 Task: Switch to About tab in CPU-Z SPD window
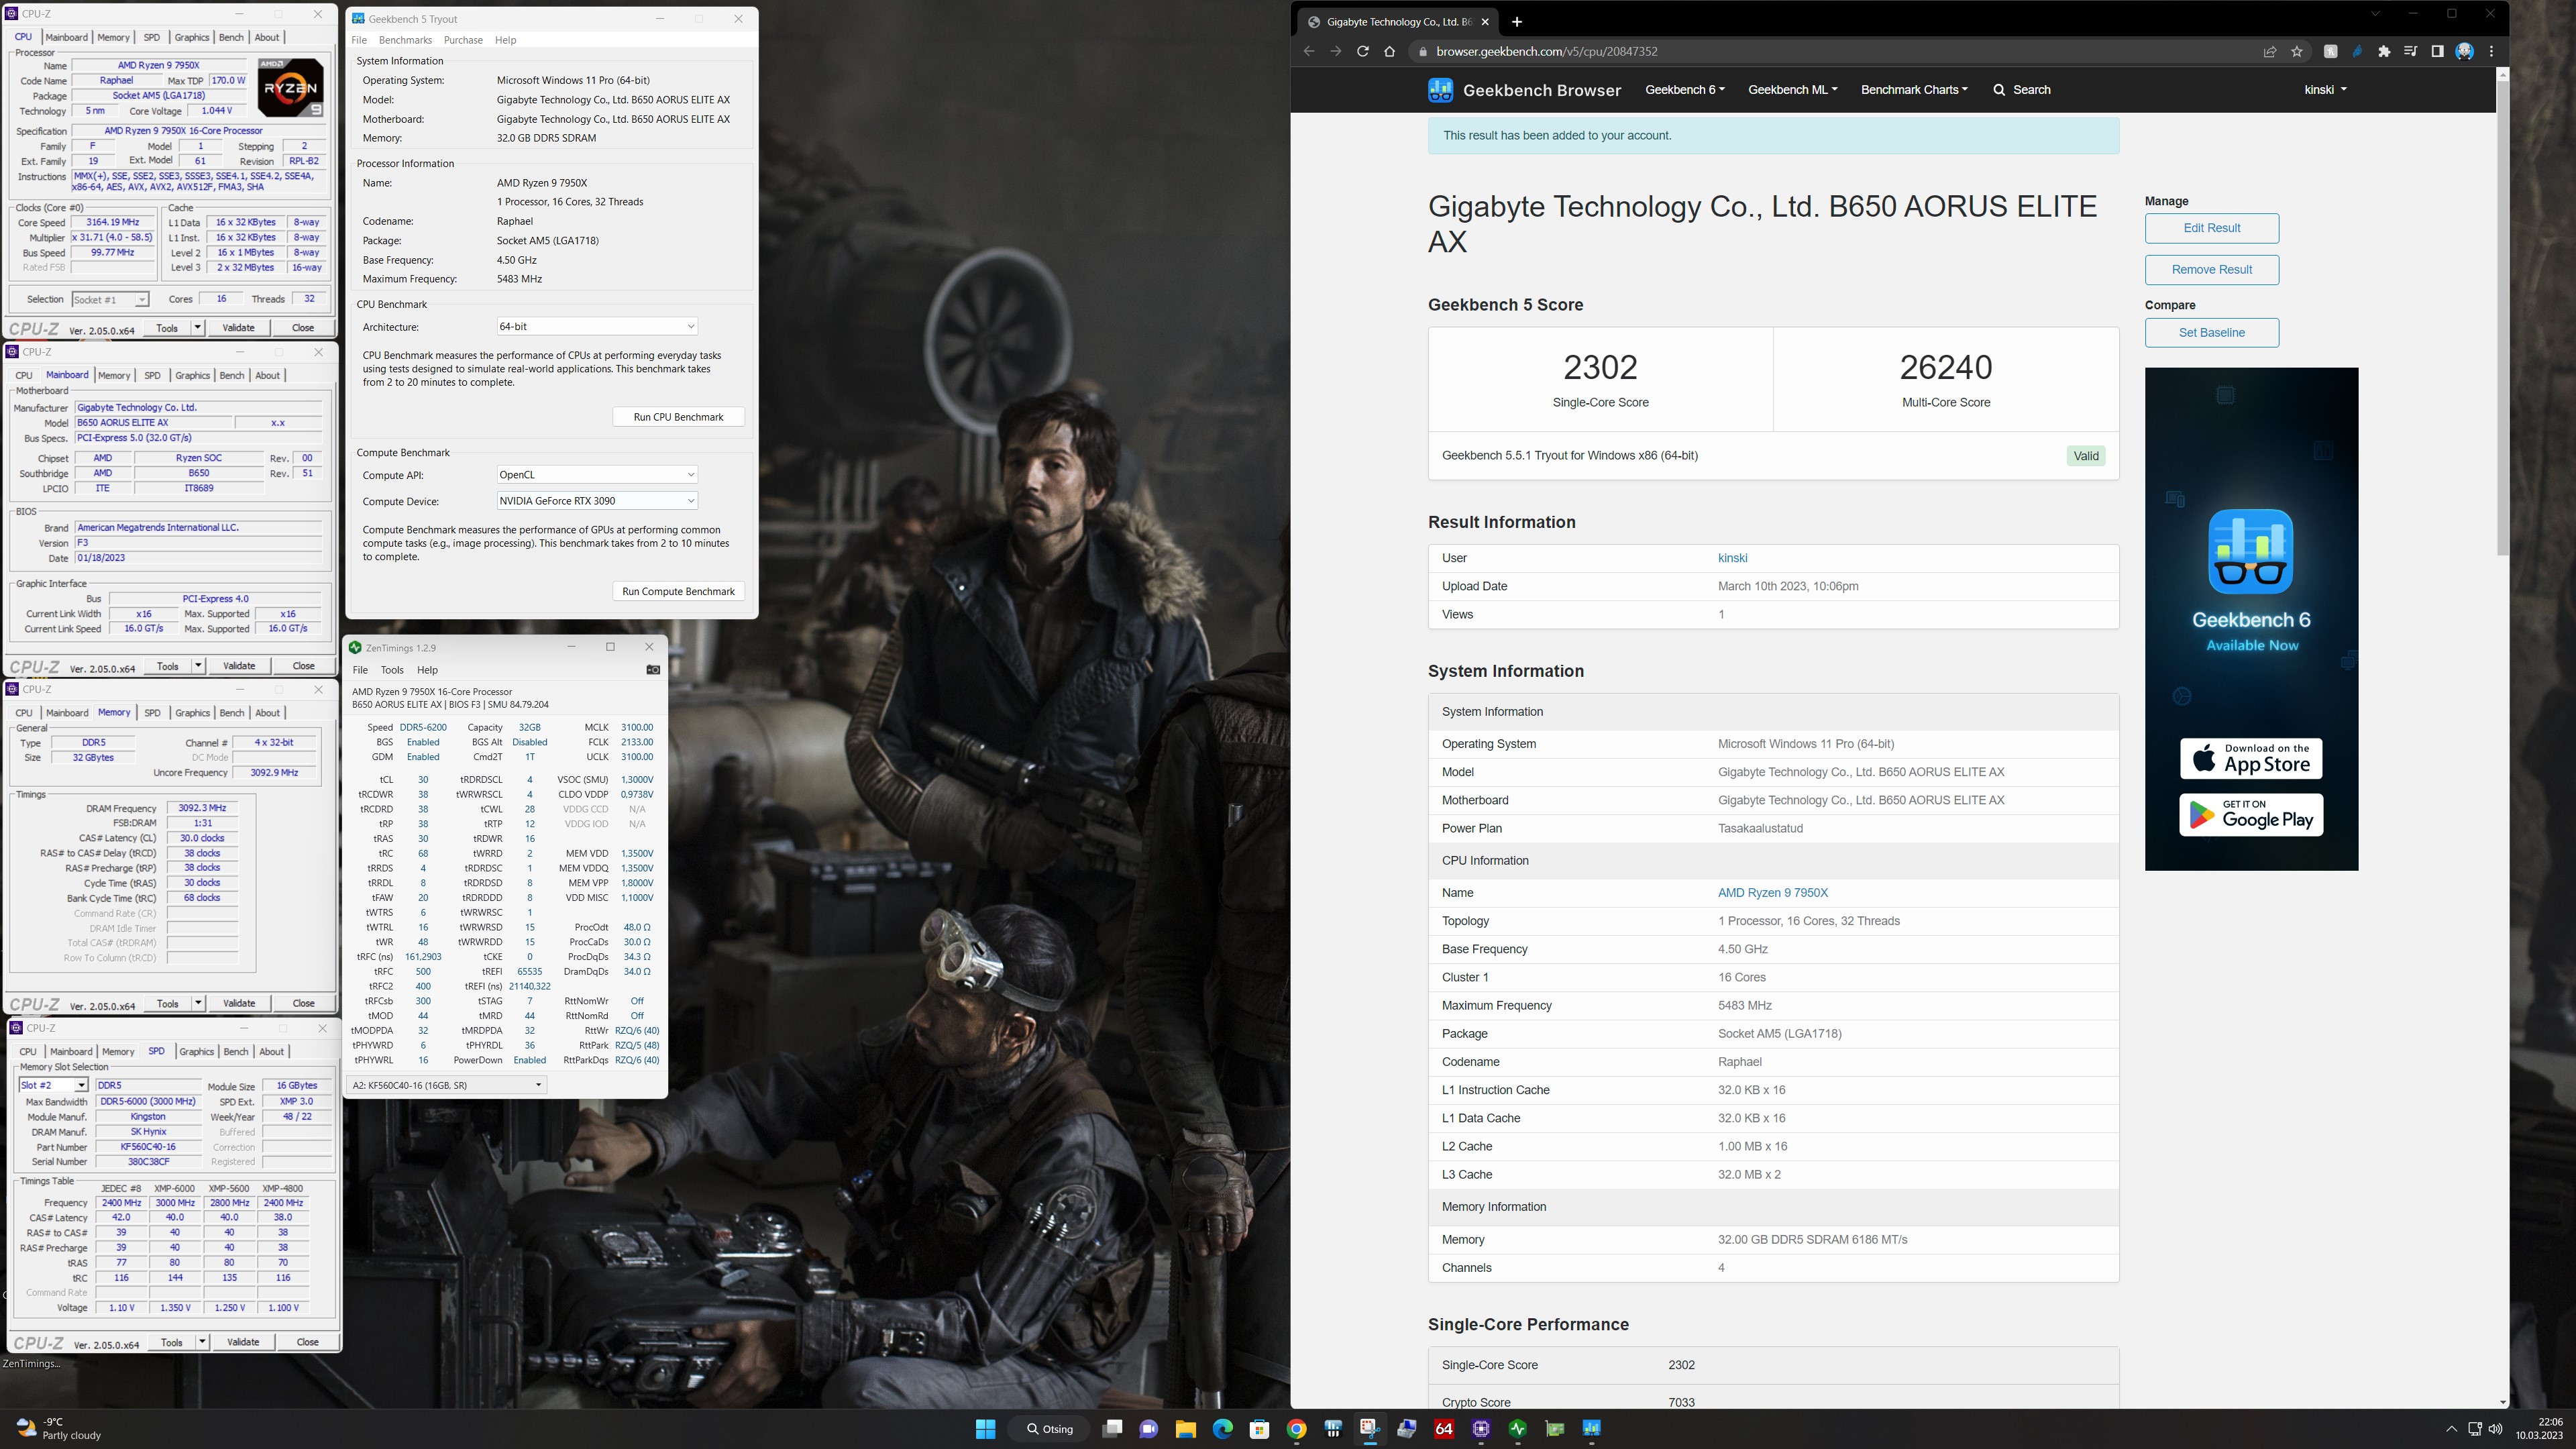click(271, 1052)
